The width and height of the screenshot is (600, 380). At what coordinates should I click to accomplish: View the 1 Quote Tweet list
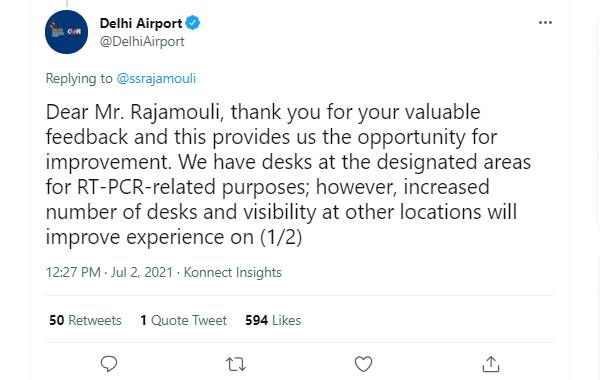(x=184, y=320)
